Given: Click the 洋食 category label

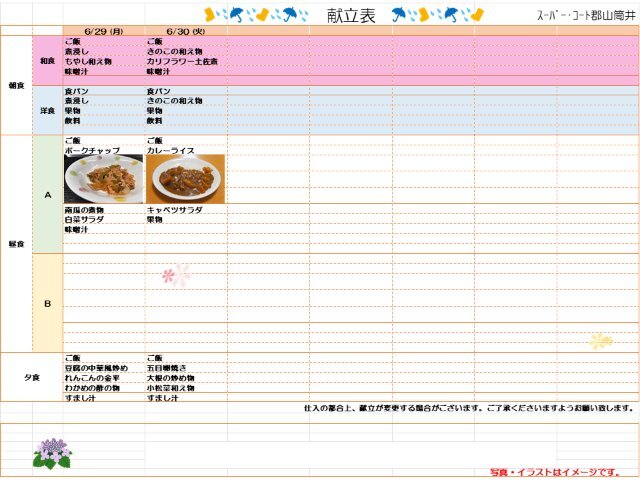Looking at the screenshot, I should pos(47,111).
